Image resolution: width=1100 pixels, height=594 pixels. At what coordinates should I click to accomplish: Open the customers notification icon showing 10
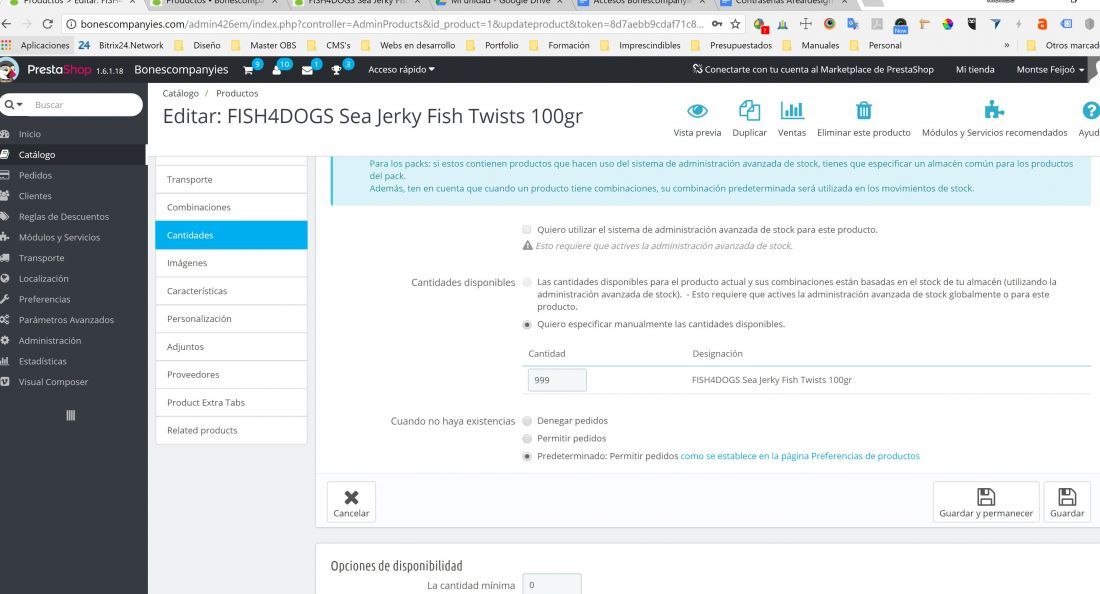tap(278, 69)
